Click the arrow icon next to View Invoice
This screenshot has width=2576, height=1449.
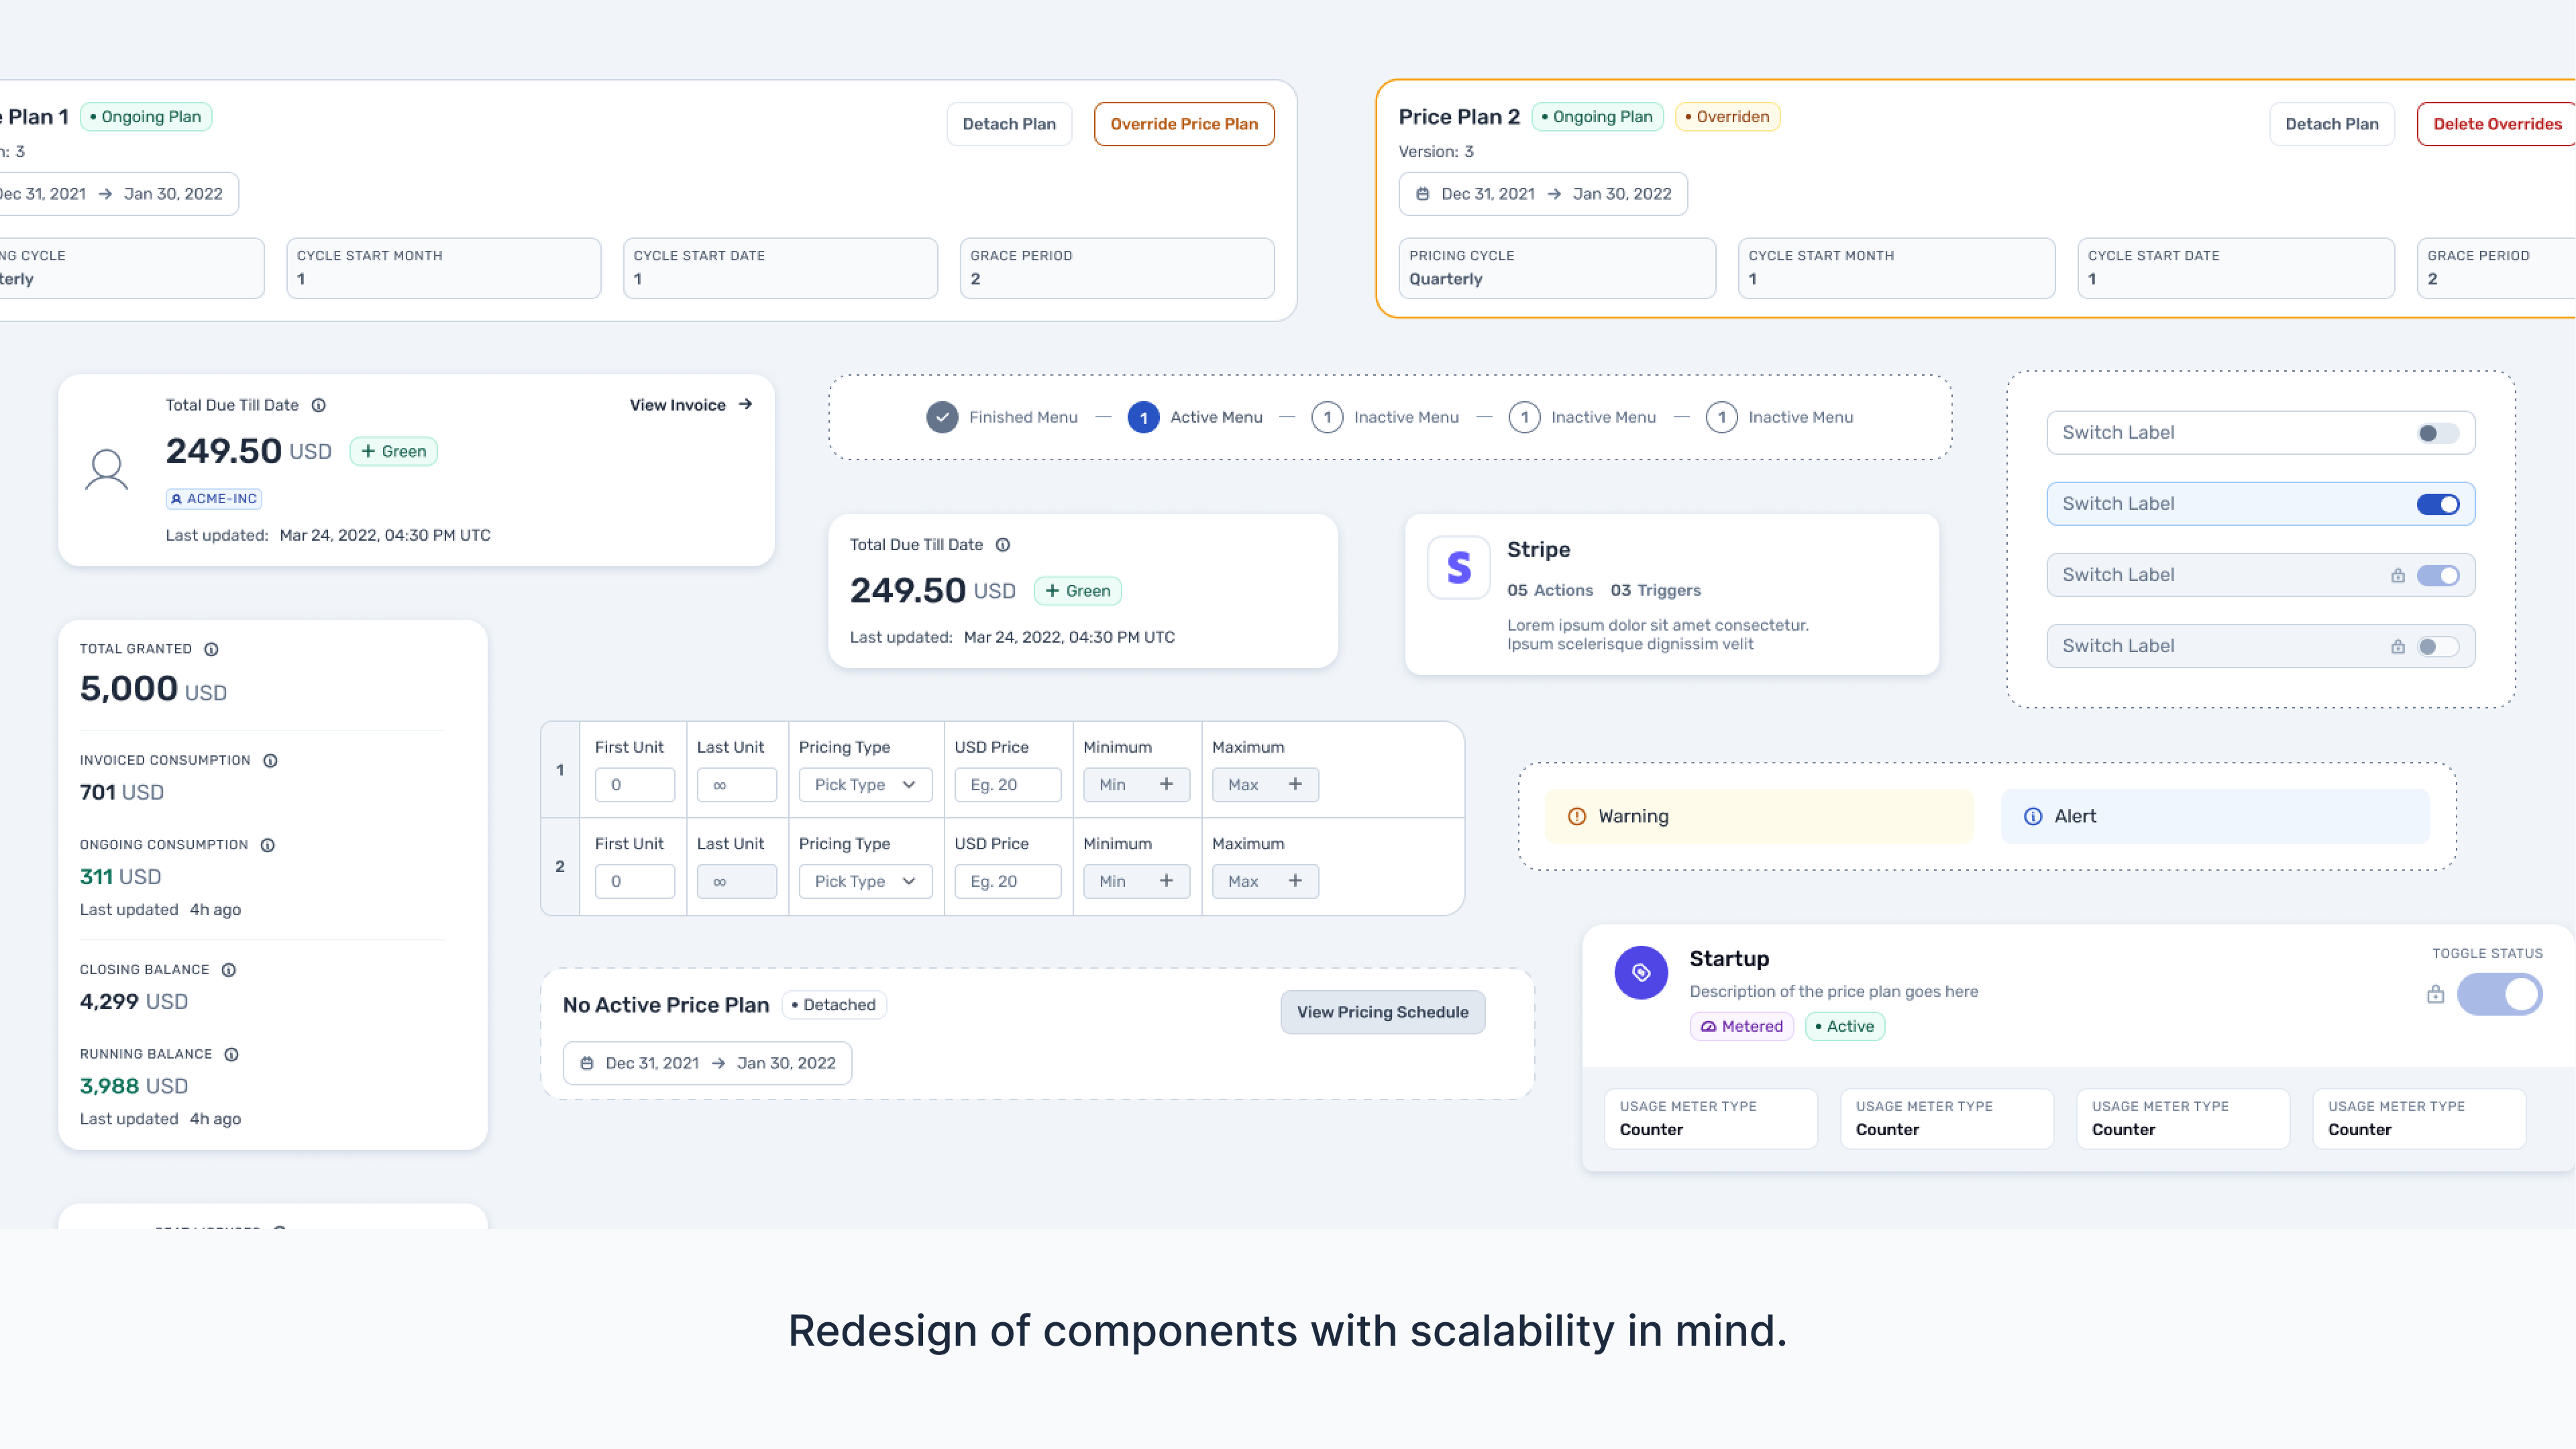[x=745, y=404]
